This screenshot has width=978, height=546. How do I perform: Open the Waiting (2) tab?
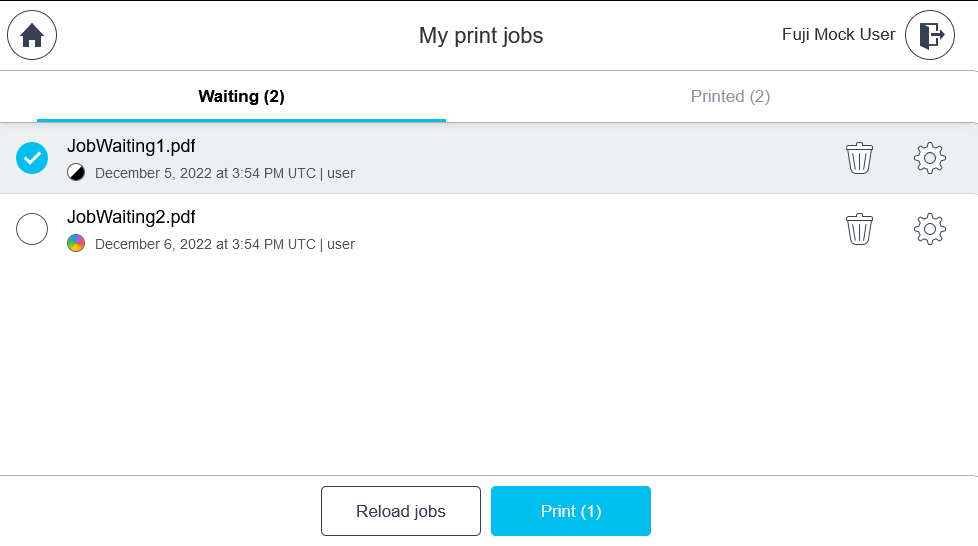tap(241, 97)
